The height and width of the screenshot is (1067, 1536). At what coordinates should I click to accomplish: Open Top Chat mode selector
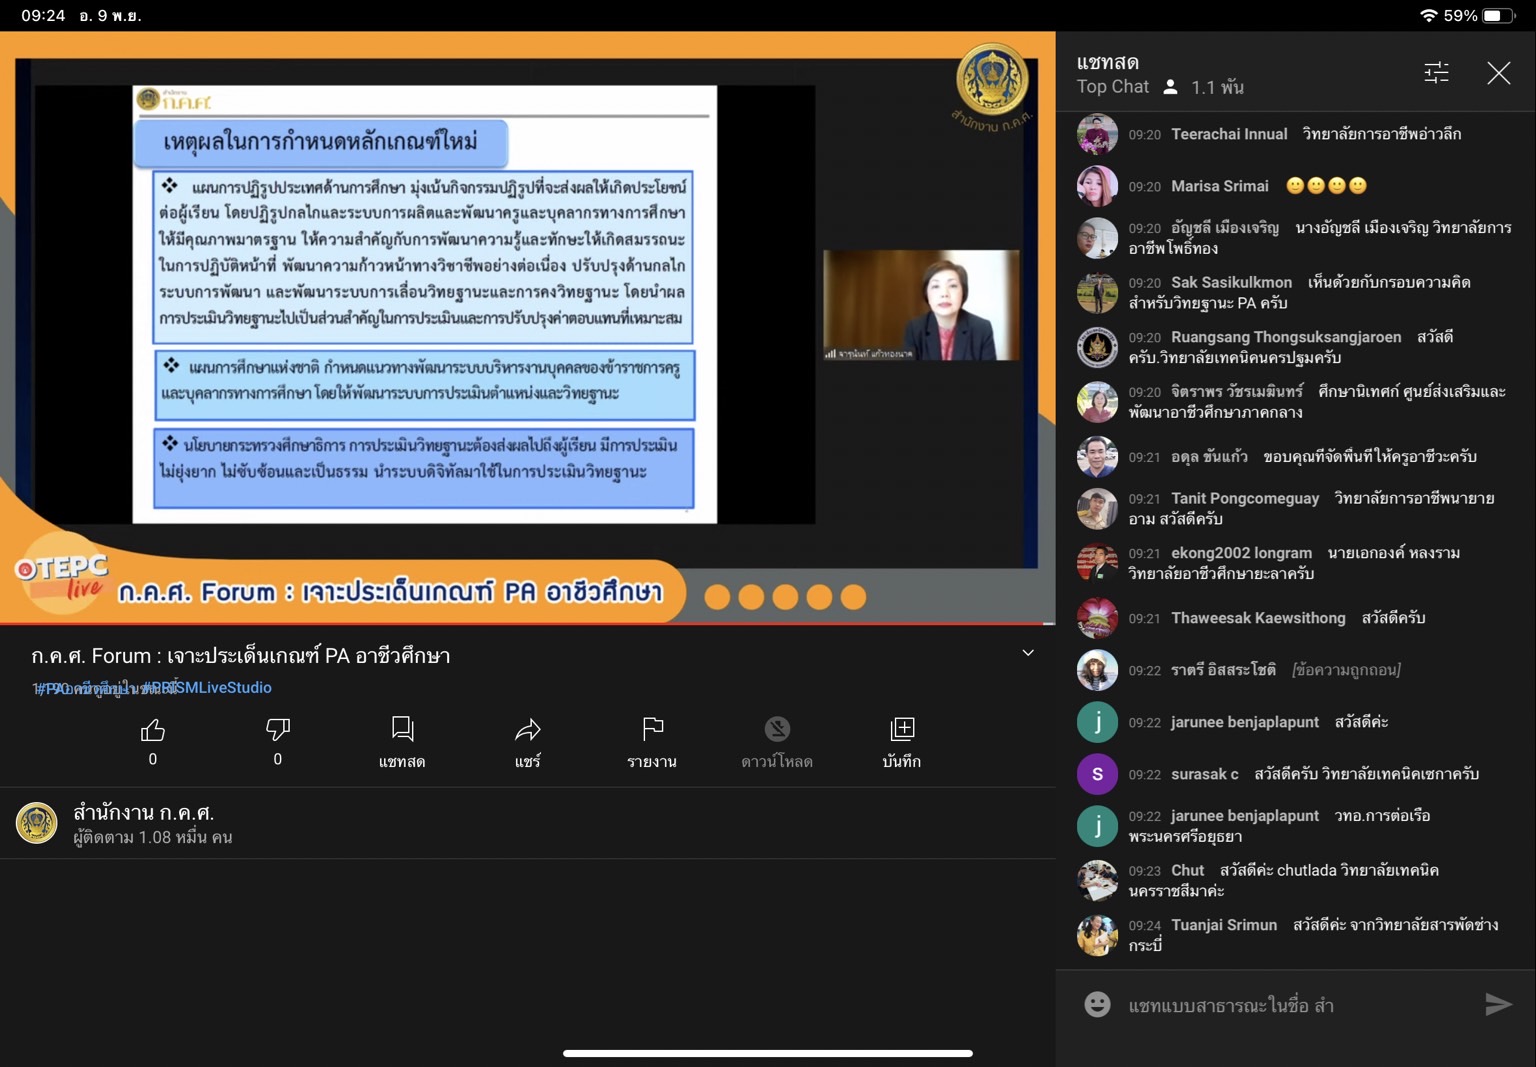[1113, 87]
